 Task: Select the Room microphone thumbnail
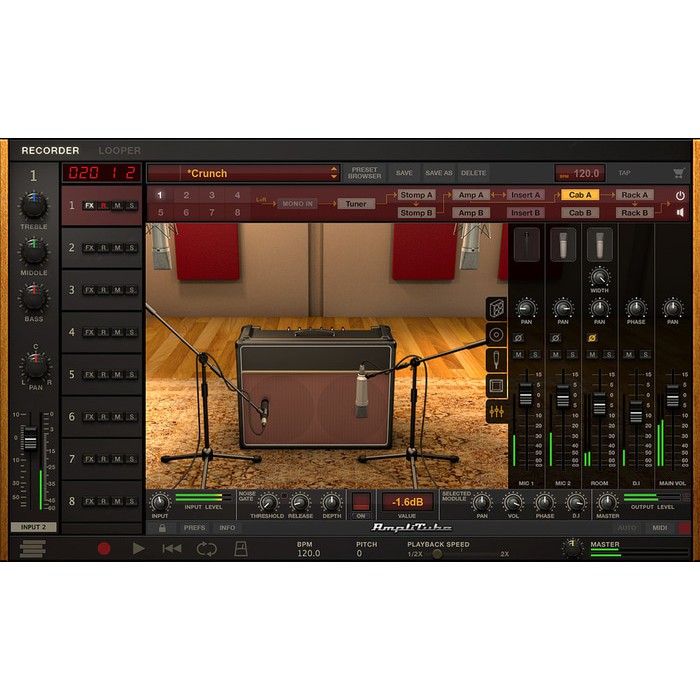coord(600,244)
